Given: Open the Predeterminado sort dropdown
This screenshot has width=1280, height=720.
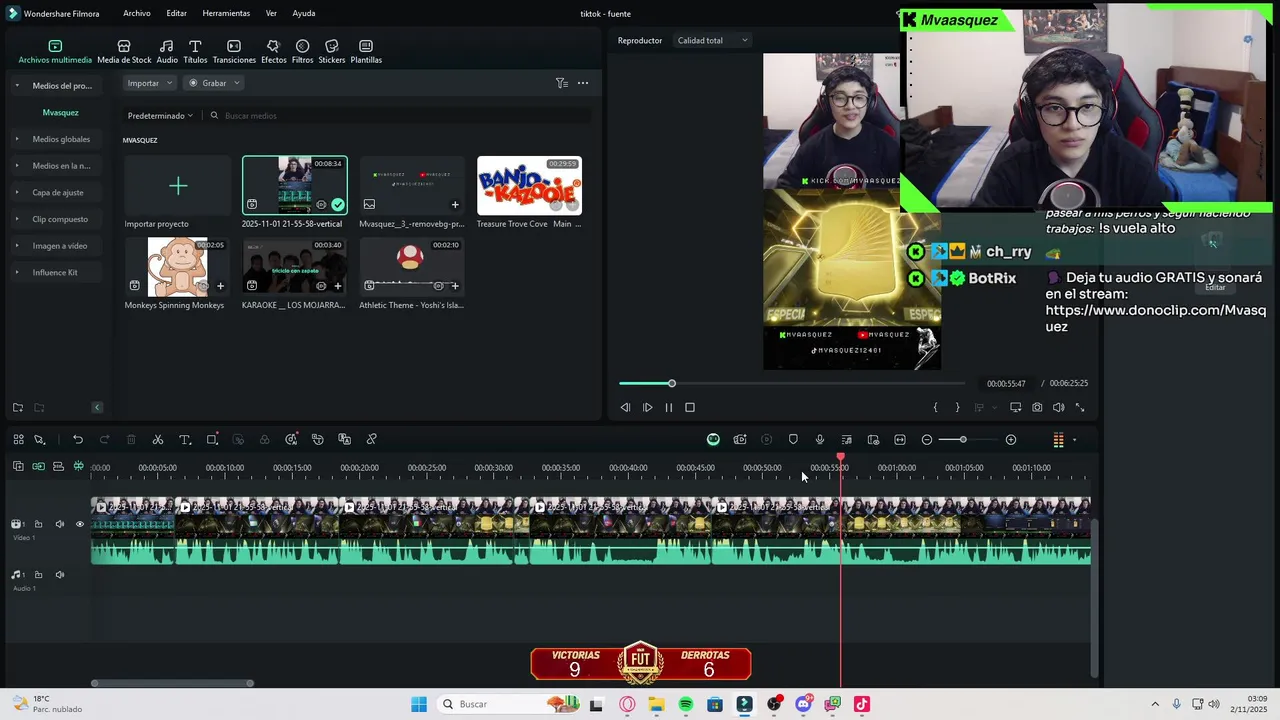Looking at the screenshot, I should coord(160,116).
